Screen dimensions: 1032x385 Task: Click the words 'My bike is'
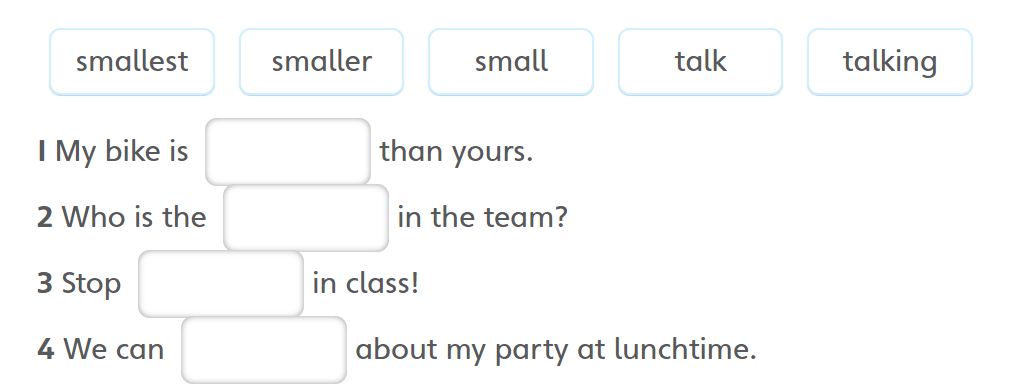pyautogui.click(x=122, y=151)
